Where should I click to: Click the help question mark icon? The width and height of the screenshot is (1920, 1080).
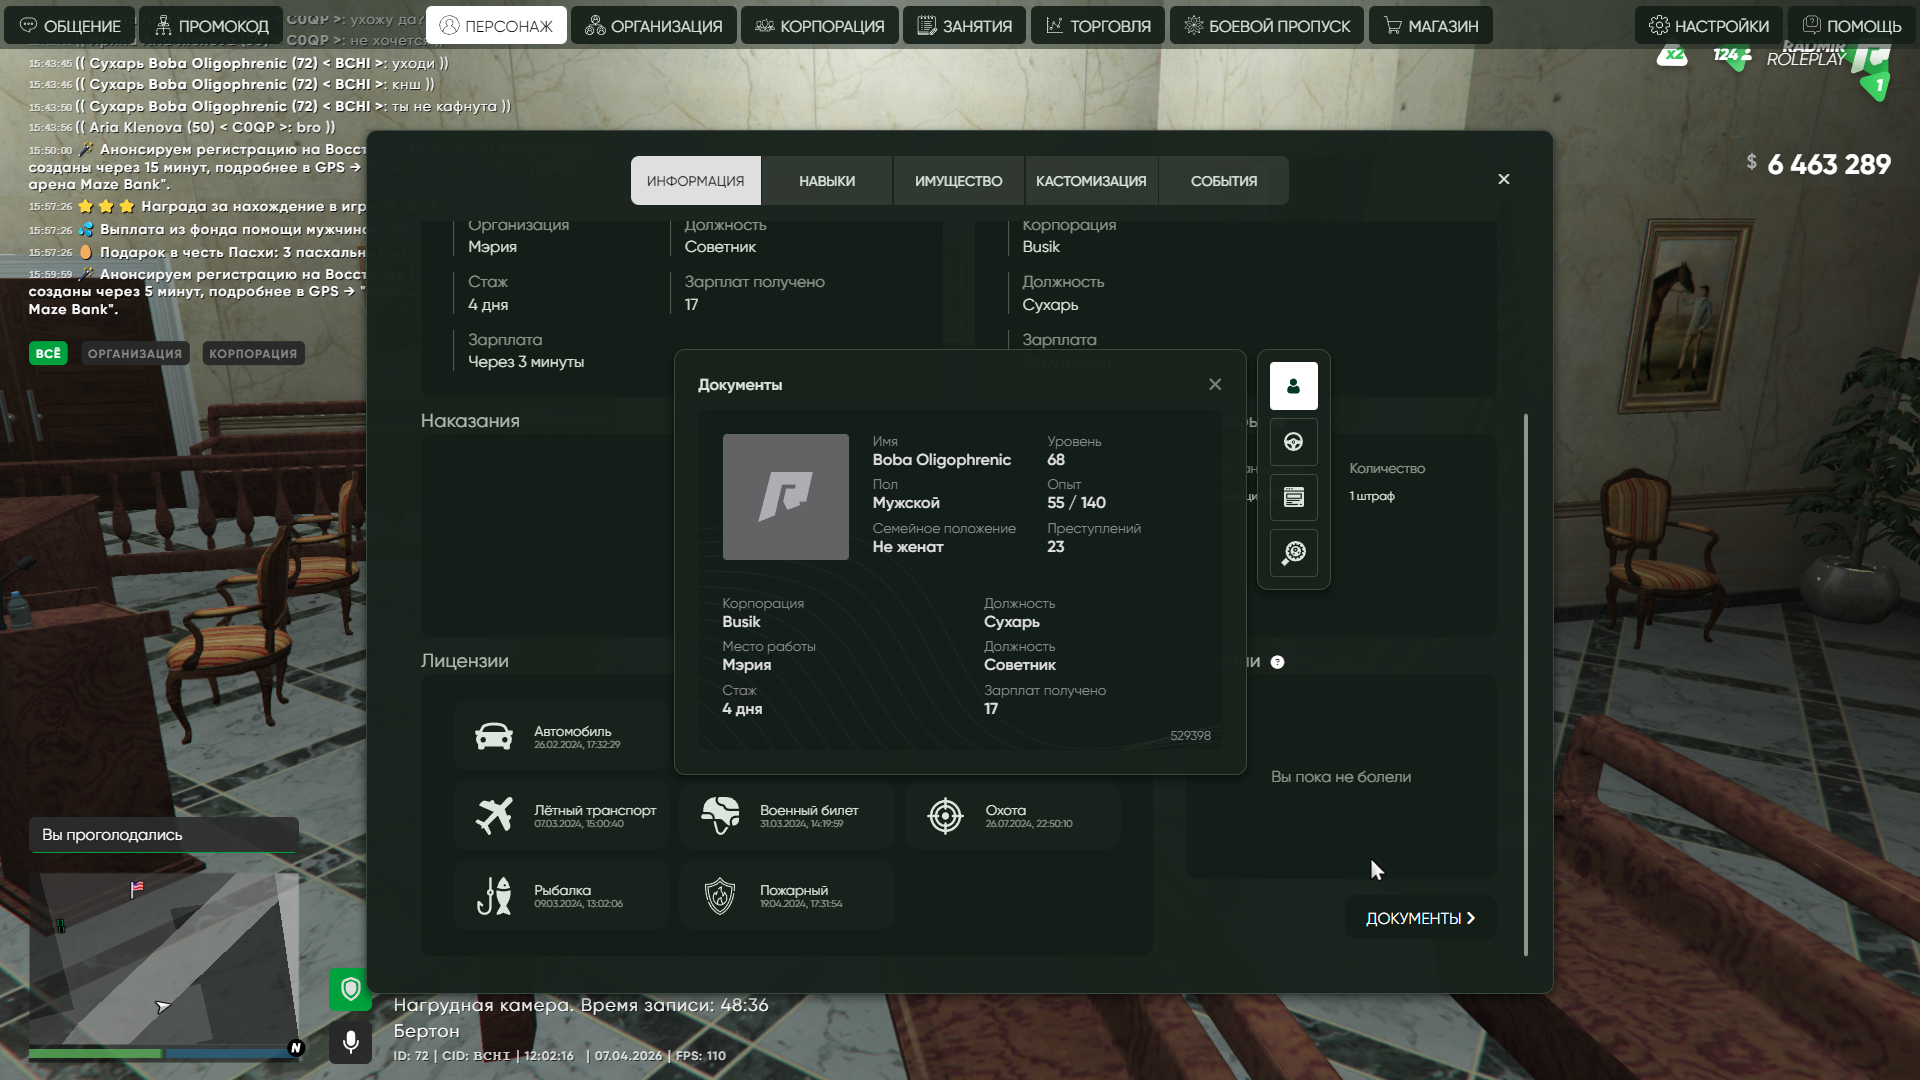pos(1277,662)
